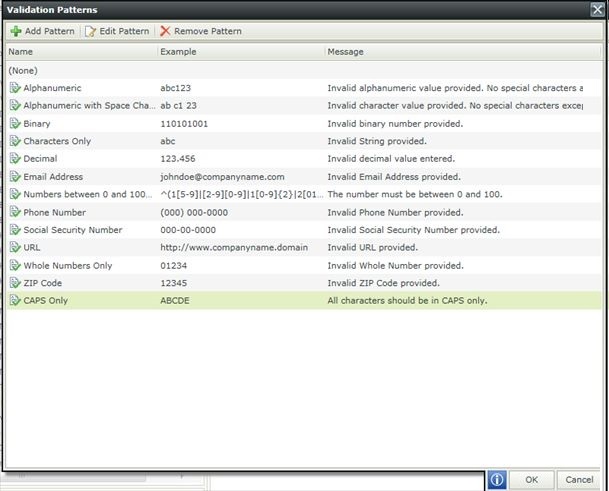Sort by the Message column header

click(462, 52)
